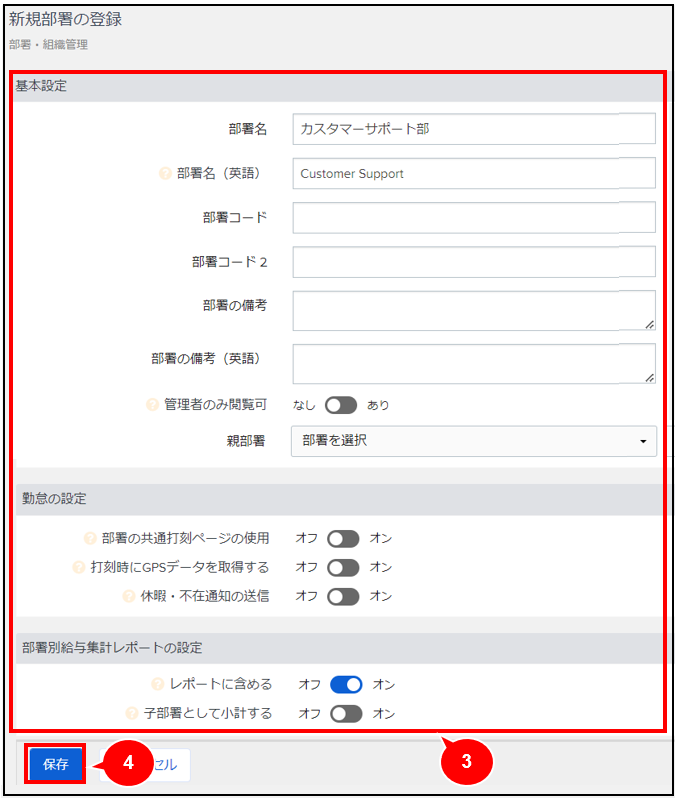The width and height of the screenshot is (675, 798).
Task: Disable the レポートに含める toggle
Action: (346, 685)
